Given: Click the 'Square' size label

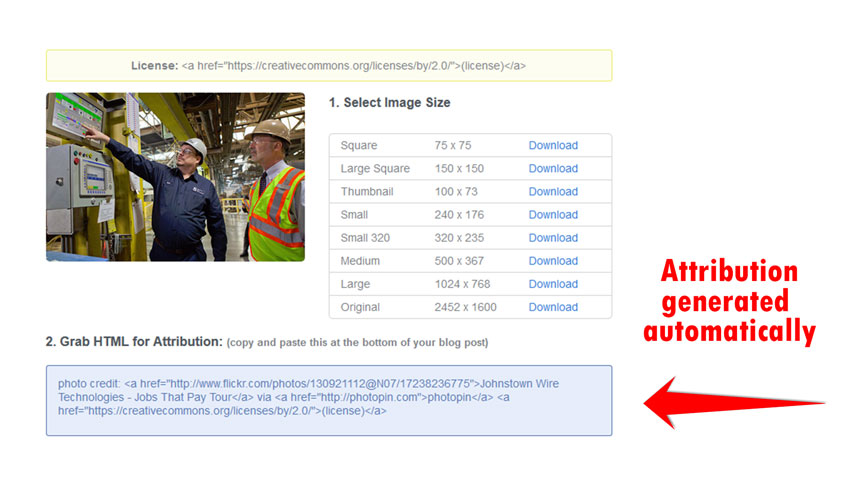Looking at the screenshot, I should click(359, 145).
